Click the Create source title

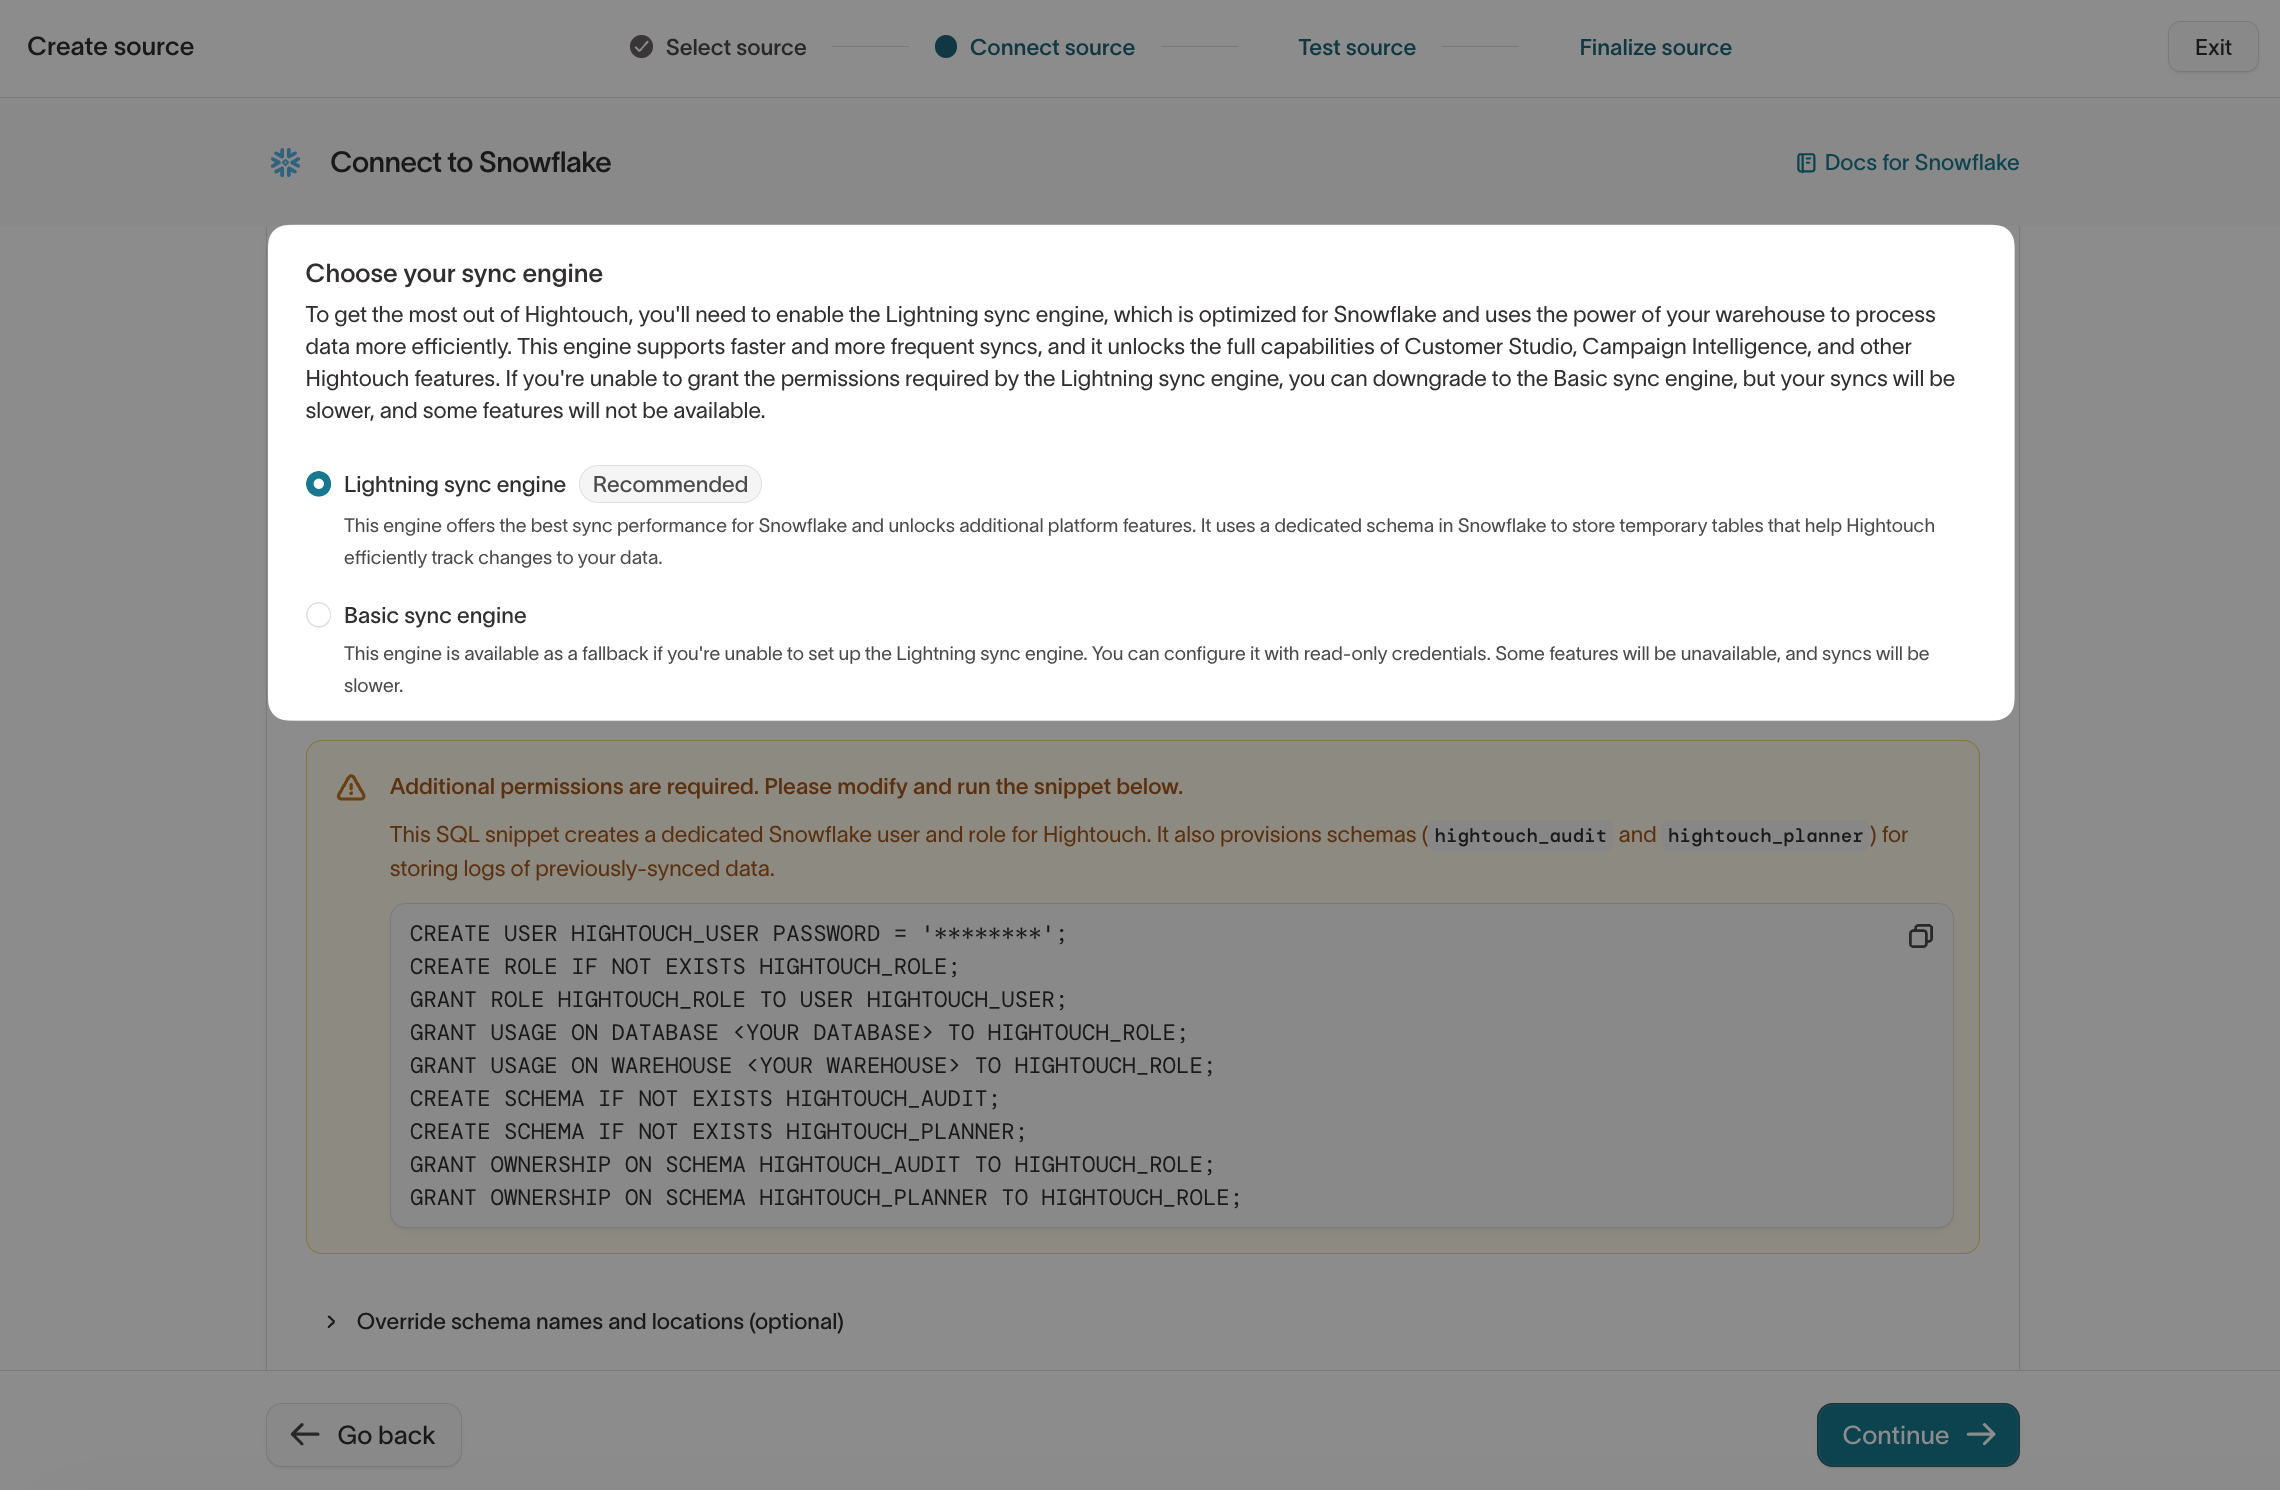click(x=110, y=47)
